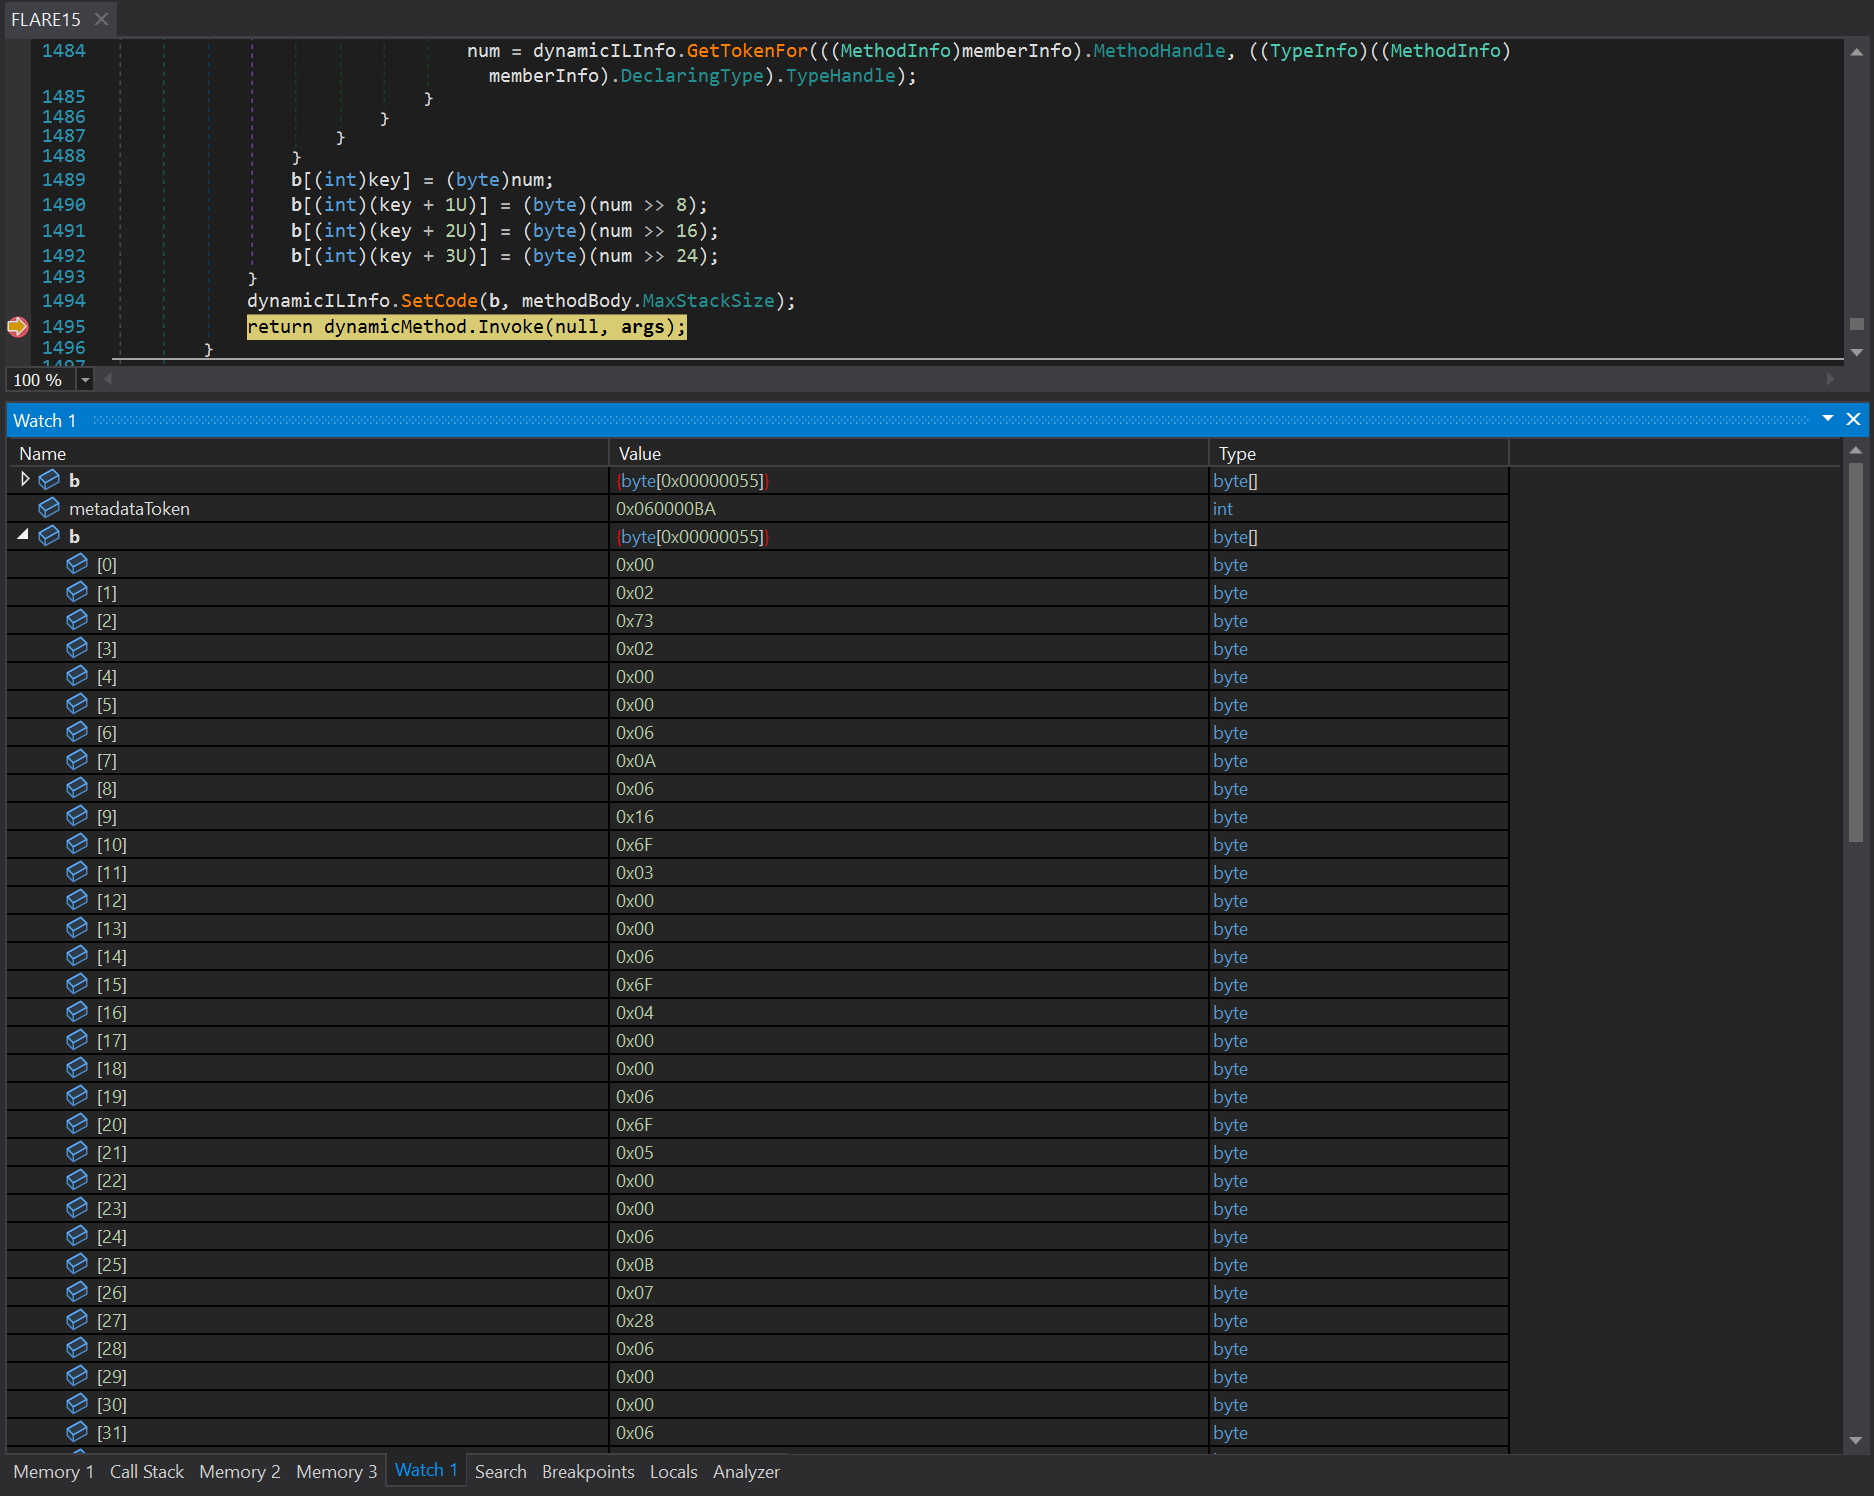Screen dimensions: 1874x1496
Task: Click the field icon for element [27]
Action: pyautogui.click(x=77, y=1320)
